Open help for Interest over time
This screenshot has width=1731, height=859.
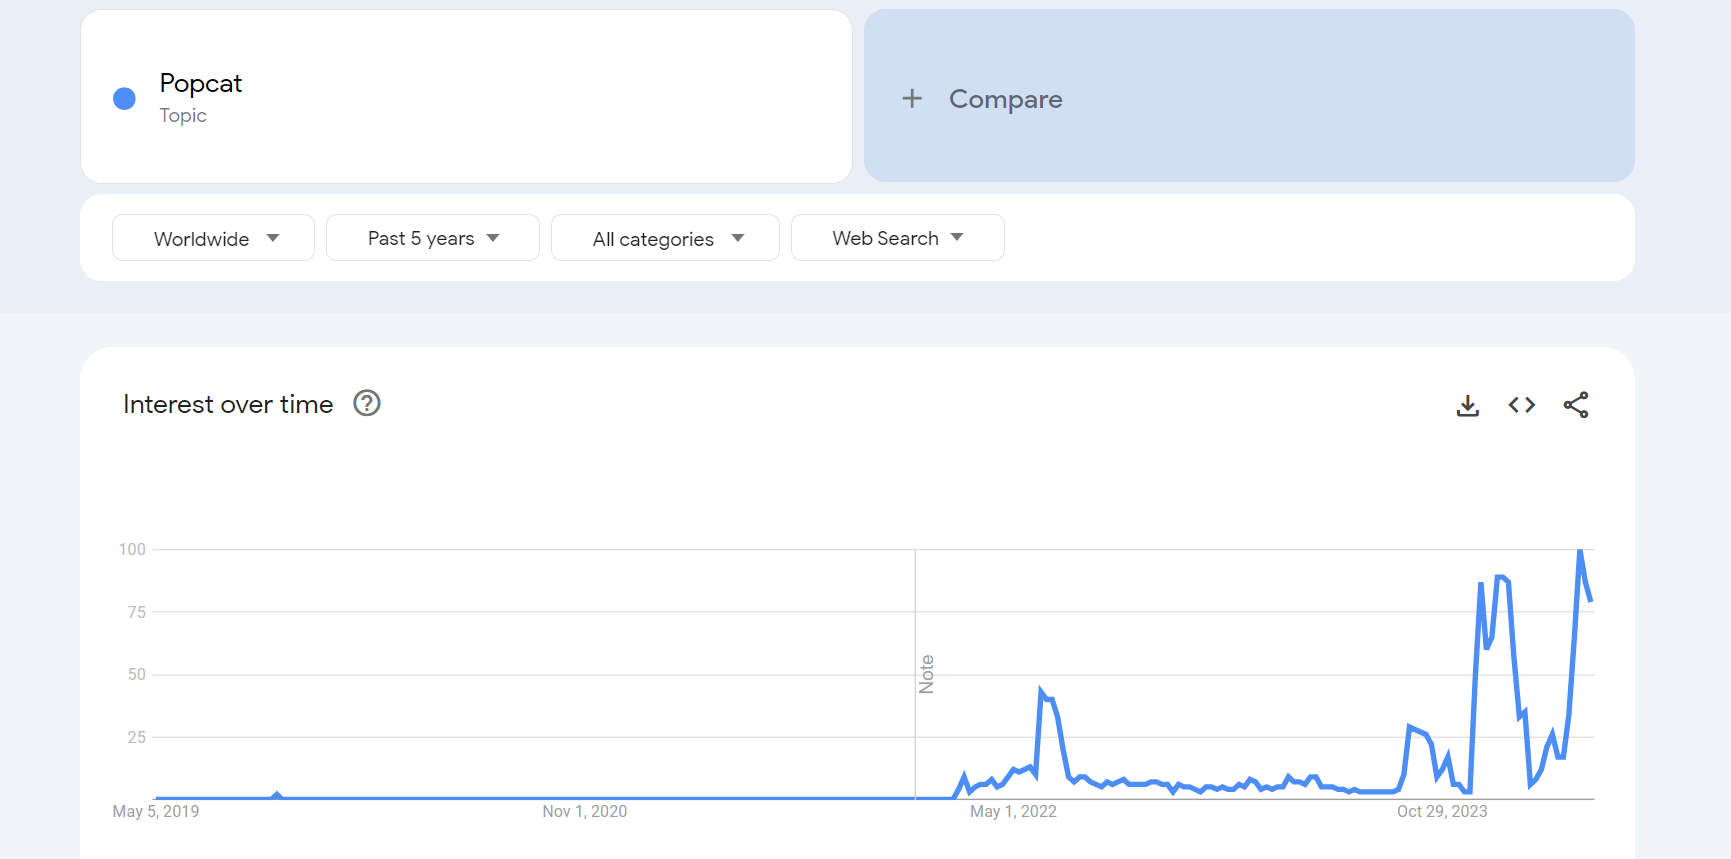(x=367, y=403)
